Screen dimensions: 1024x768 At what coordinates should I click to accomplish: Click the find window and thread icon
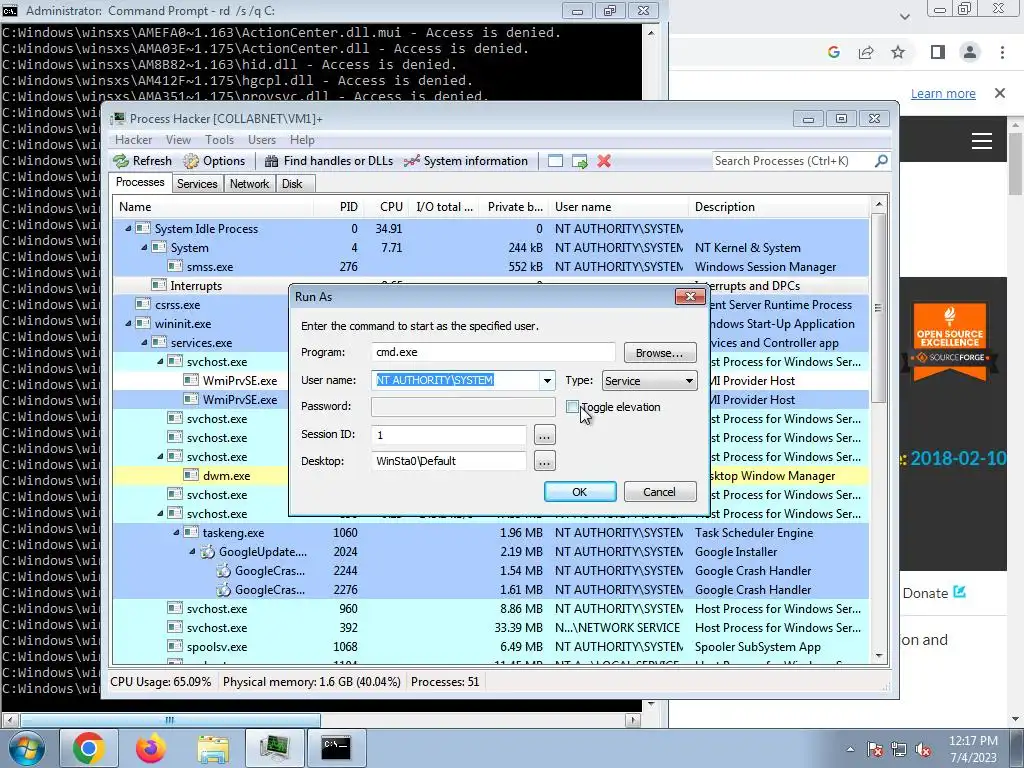(x=579, y=161)
